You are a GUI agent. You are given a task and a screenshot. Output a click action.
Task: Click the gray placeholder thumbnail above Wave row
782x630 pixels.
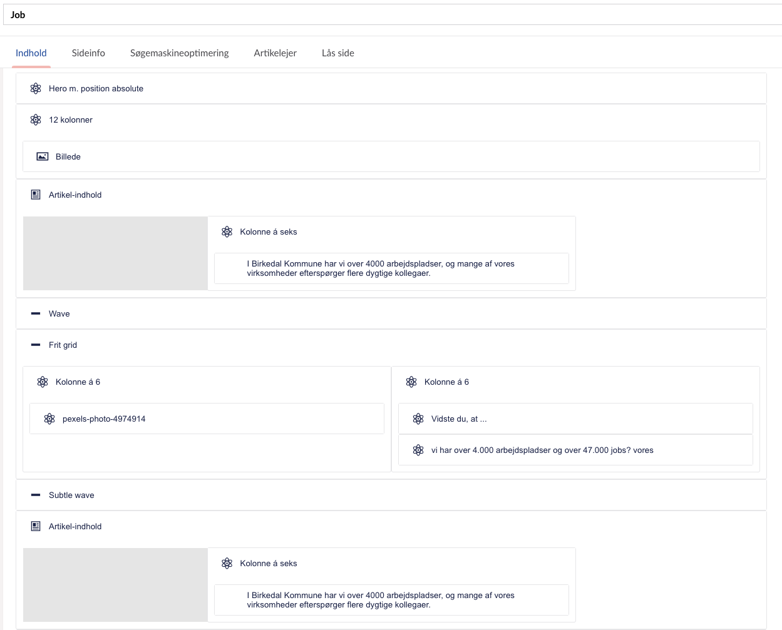click(115, 253)
